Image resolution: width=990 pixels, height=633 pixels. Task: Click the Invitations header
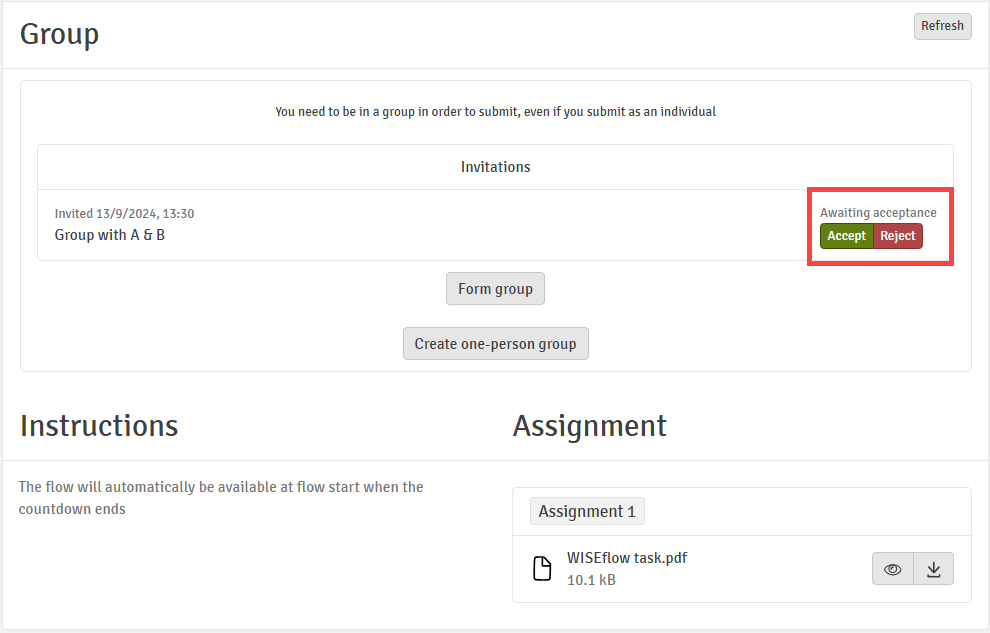coord(496,167)
